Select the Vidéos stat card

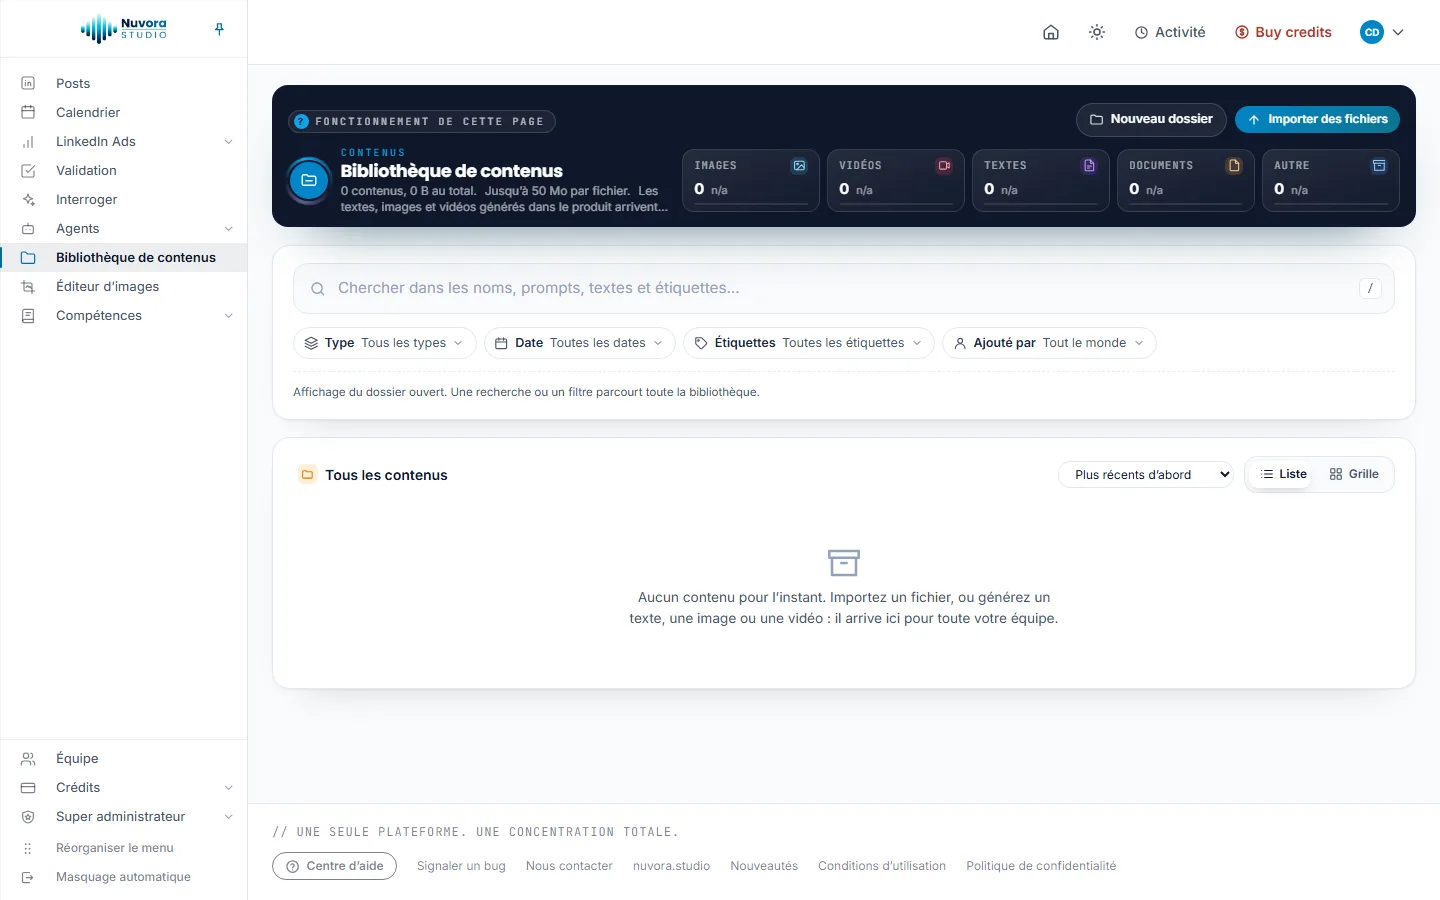[x=896, y=180]
